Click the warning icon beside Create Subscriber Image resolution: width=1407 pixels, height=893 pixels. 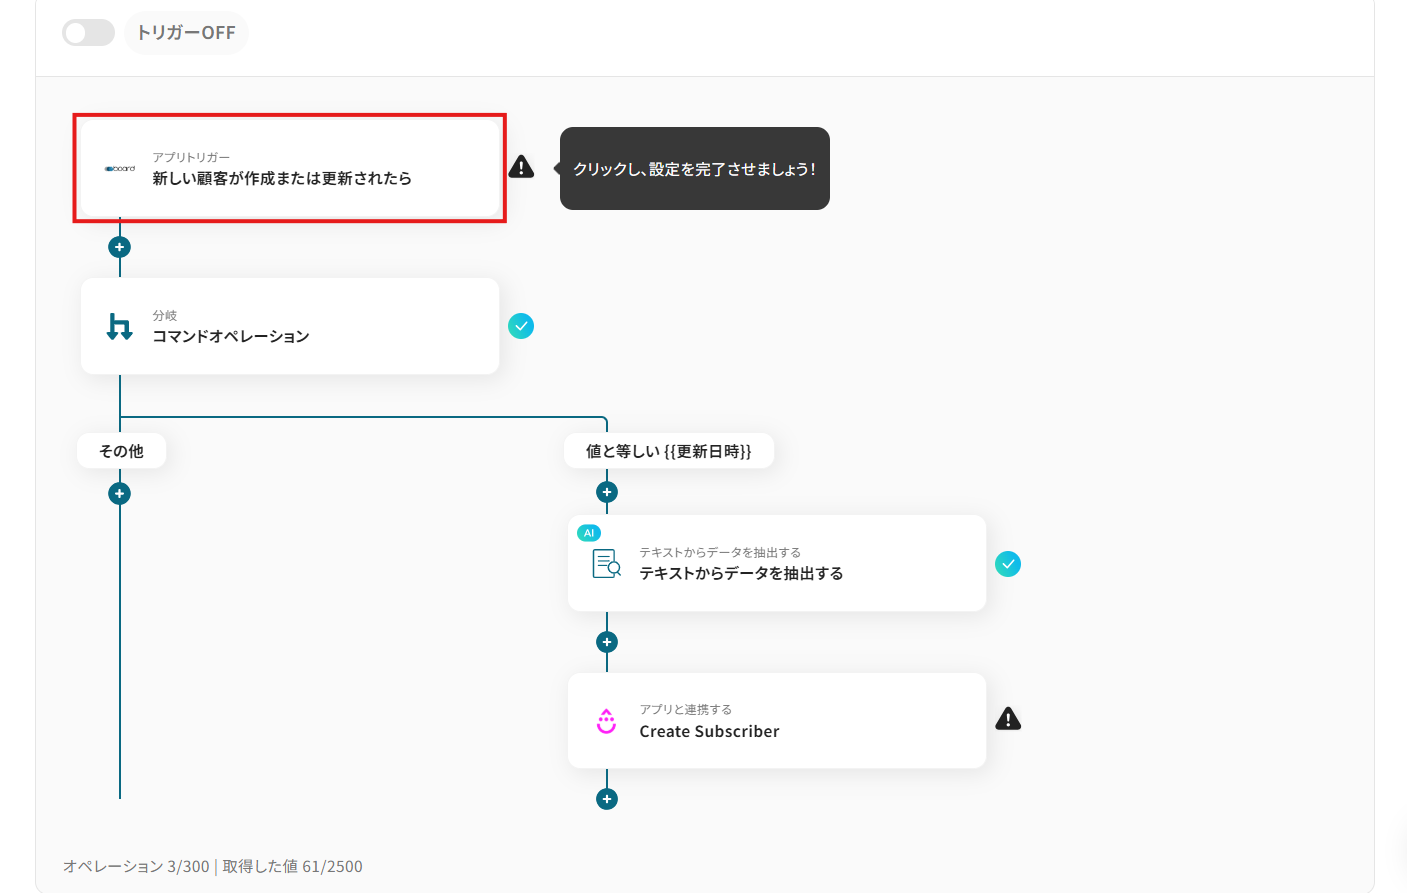point(1008,719)
